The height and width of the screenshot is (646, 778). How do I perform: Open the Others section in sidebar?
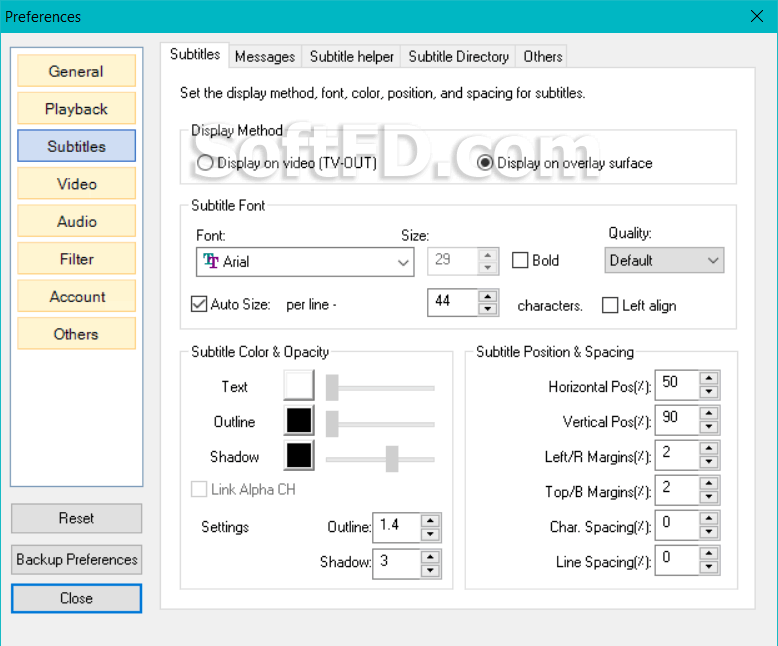click(76, 334)
